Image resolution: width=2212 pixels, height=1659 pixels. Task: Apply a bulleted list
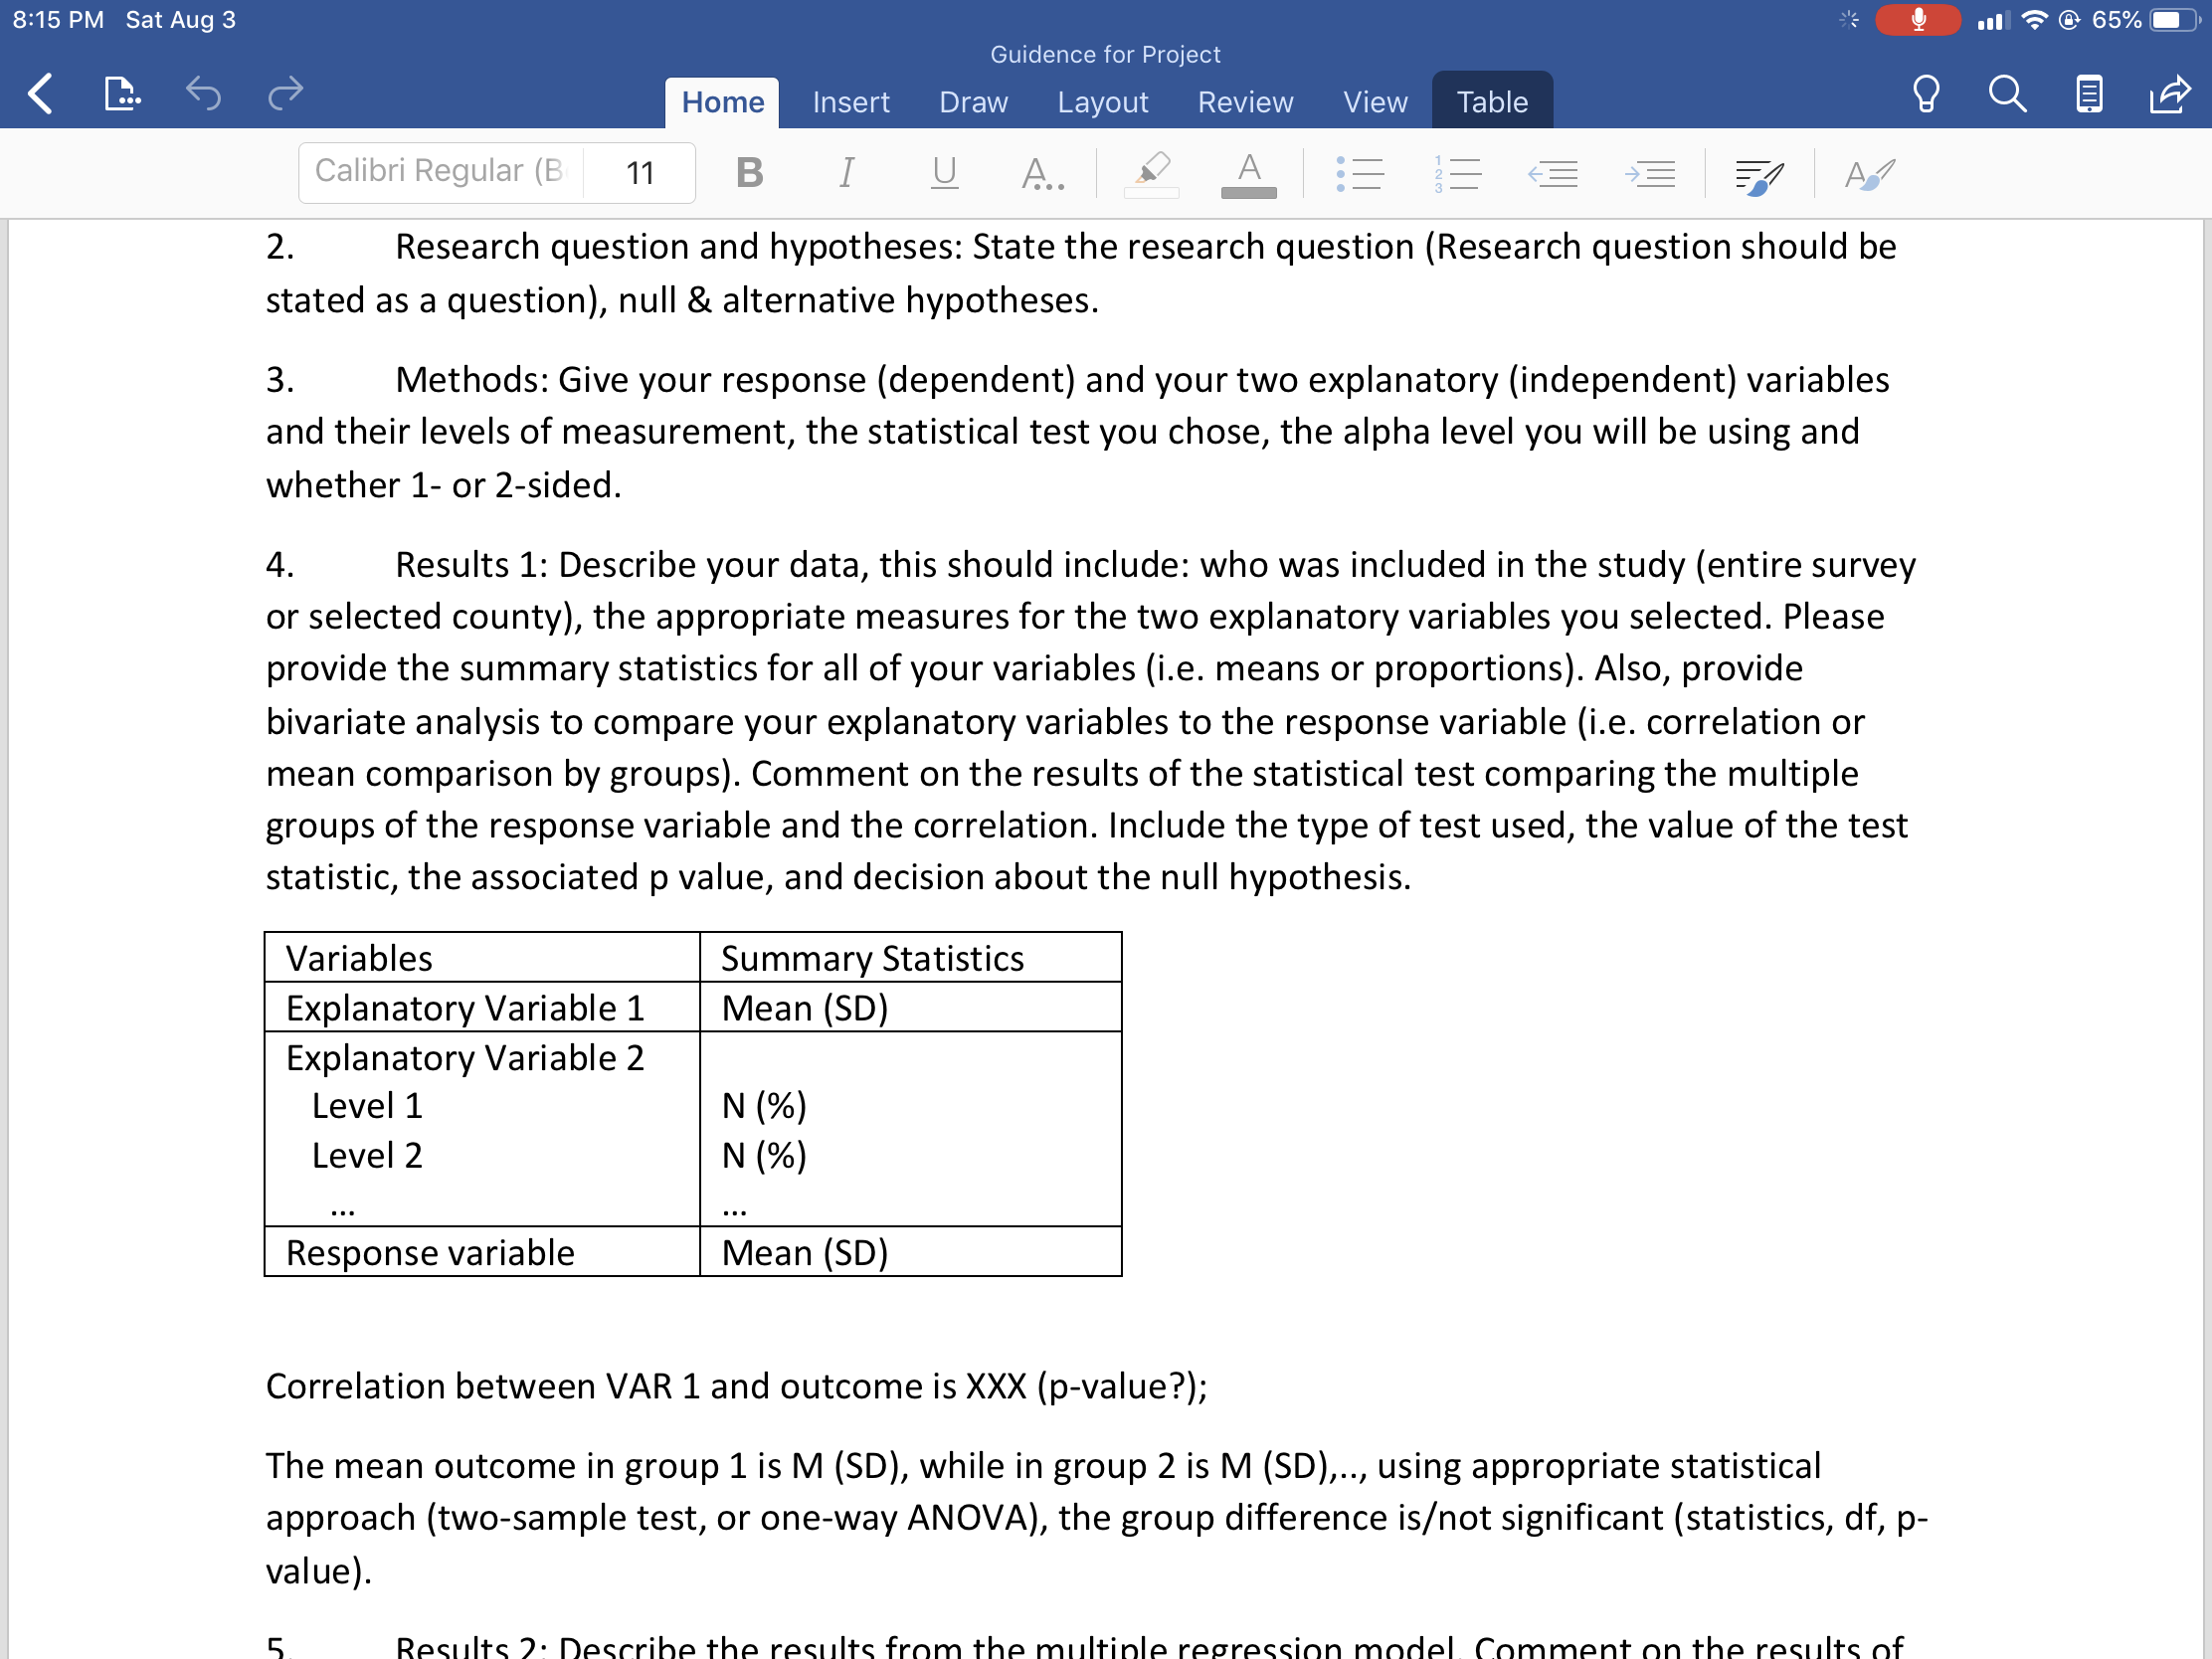click(1360, 173)
